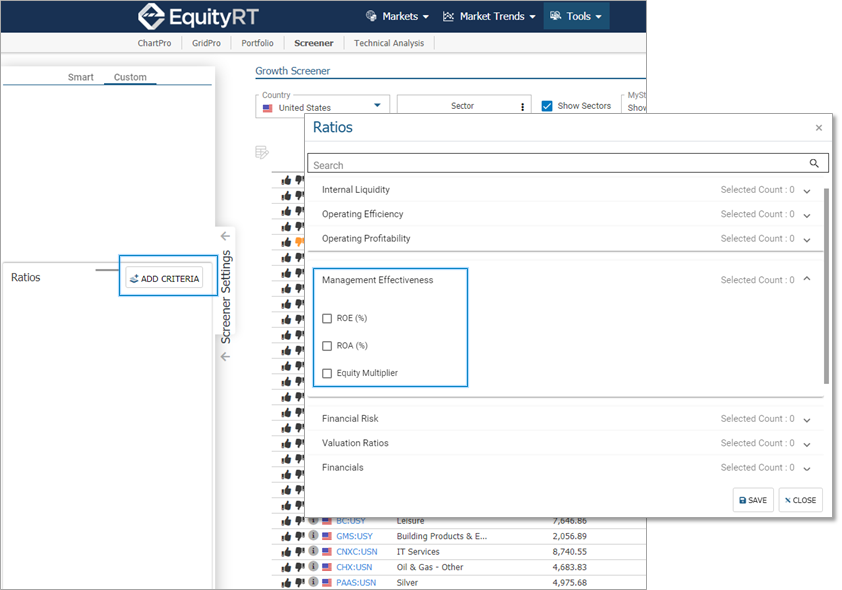842x590 pixels.
Task: Open the Markets menu
Action: (x=397, y=17)
